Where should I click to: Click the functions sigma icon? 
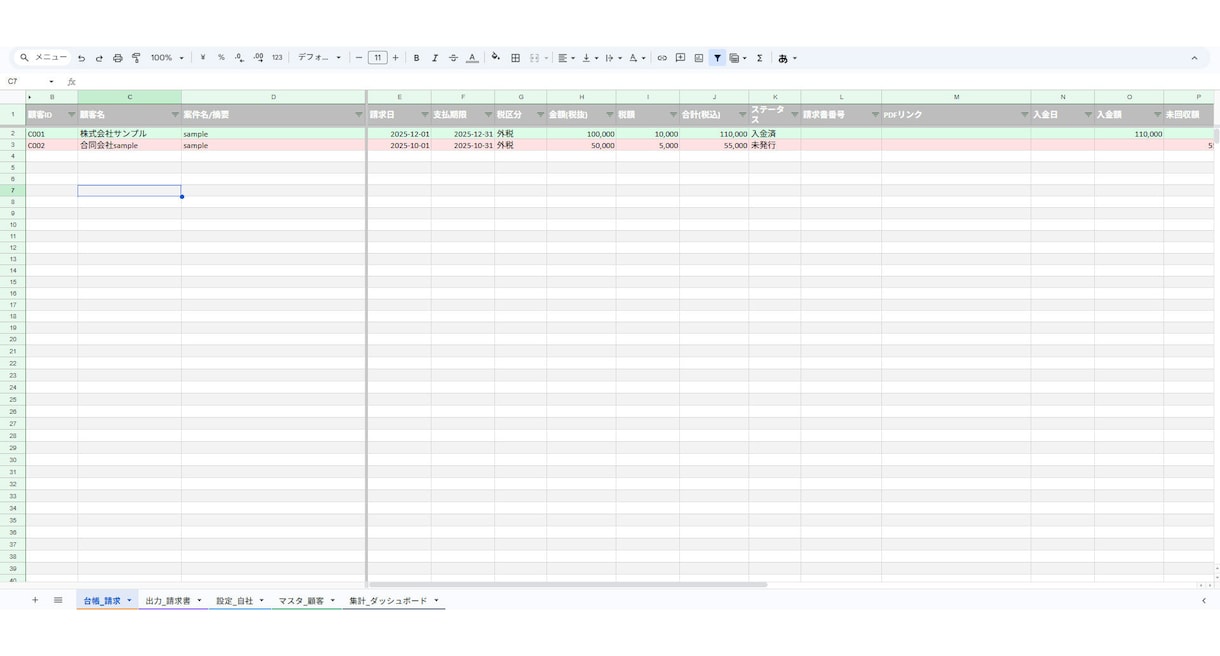click(x=759, y=58)
